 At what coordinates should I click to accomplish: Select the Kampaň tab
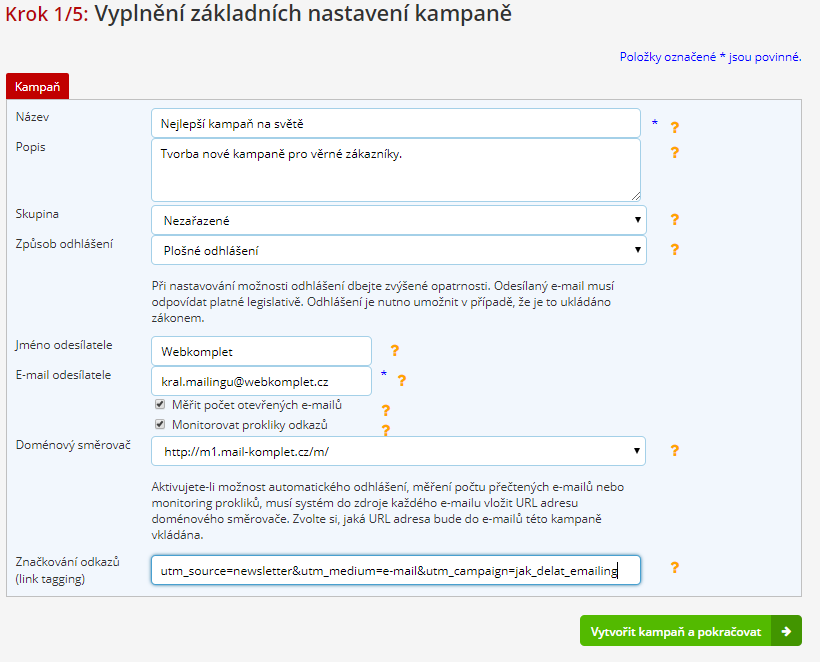point(38,86)
